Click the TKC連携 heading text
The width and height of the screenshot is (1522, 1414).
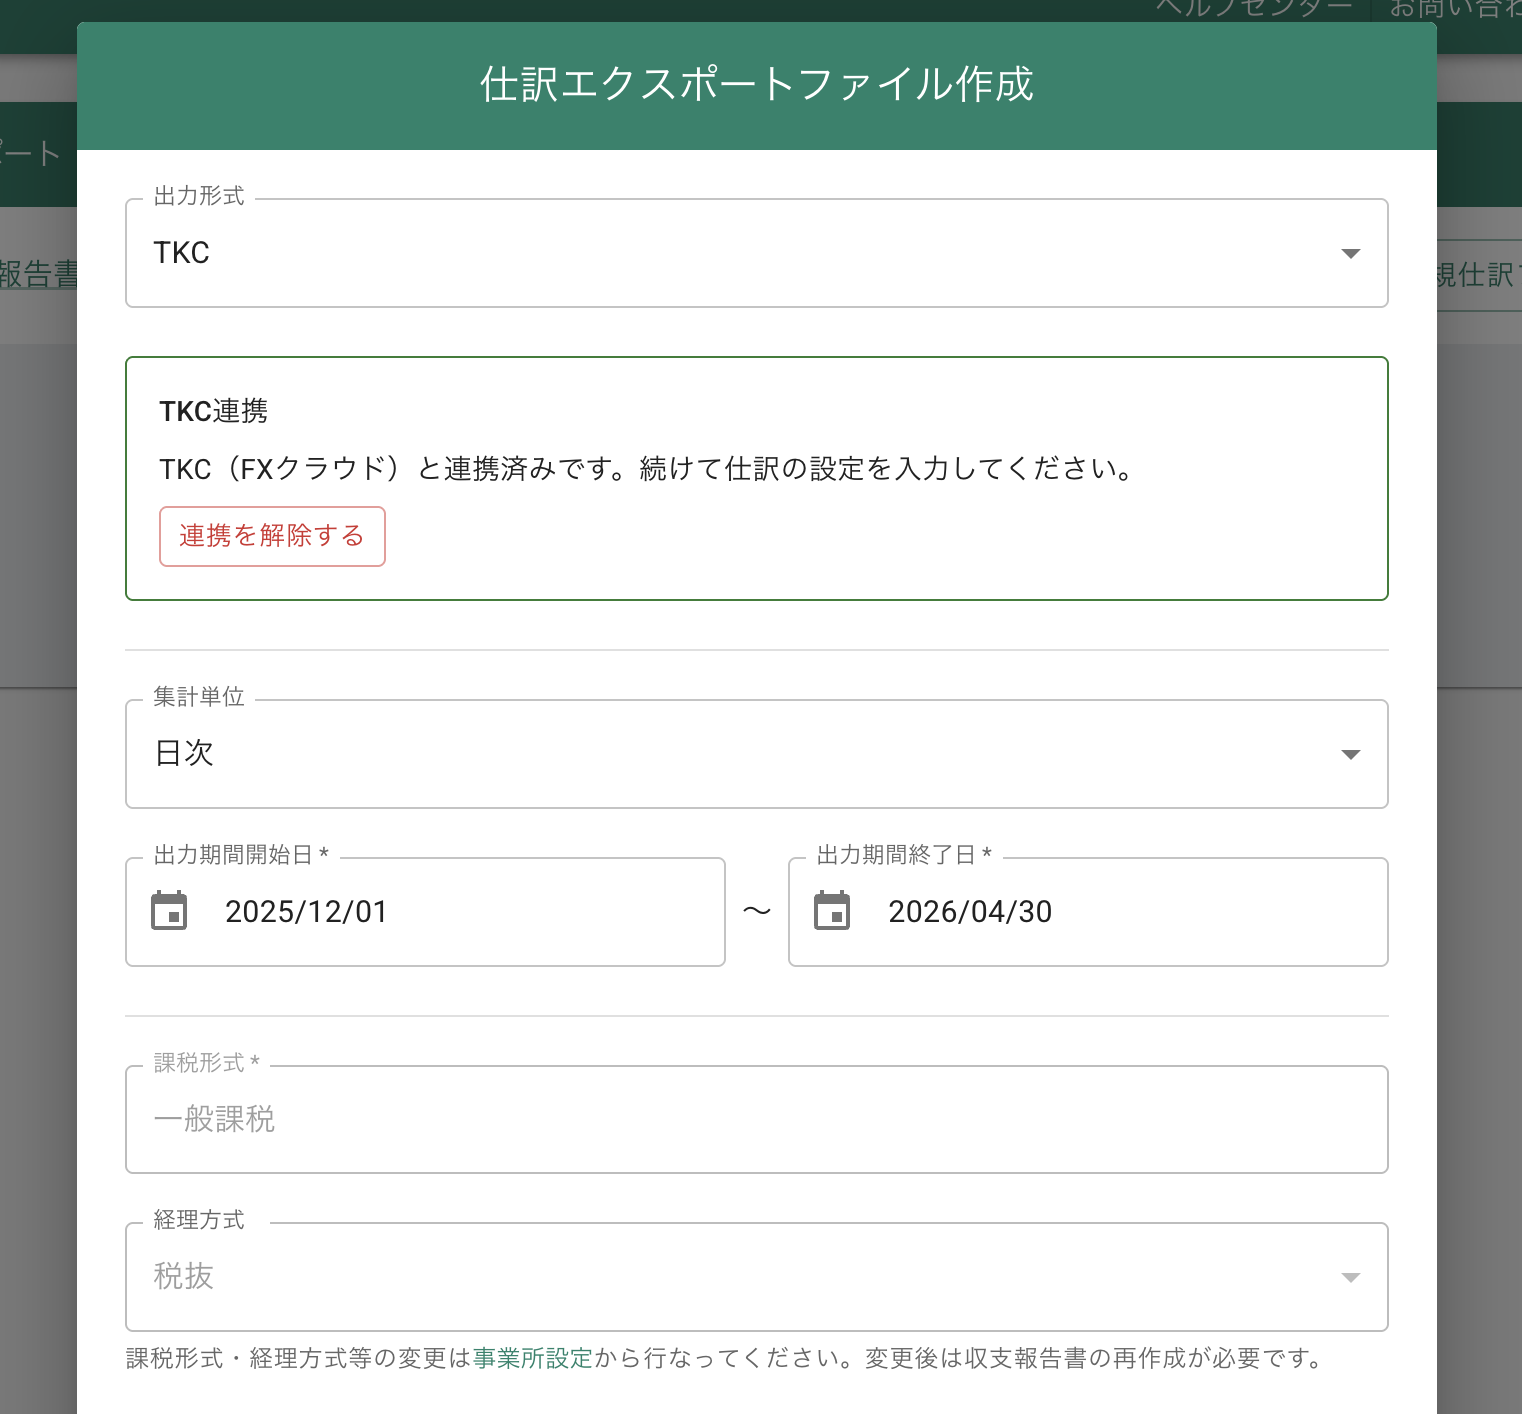(214, 411)
